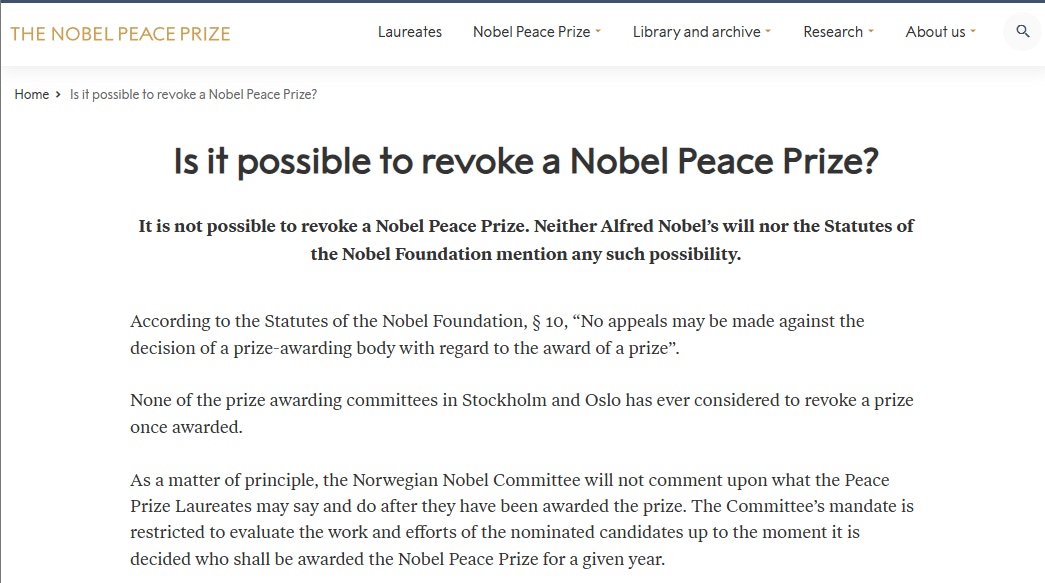This screenshot has height=583, width=1045.
Task: Open the Nobel Peace Prize menu
Action: click(x=531, y=32)
